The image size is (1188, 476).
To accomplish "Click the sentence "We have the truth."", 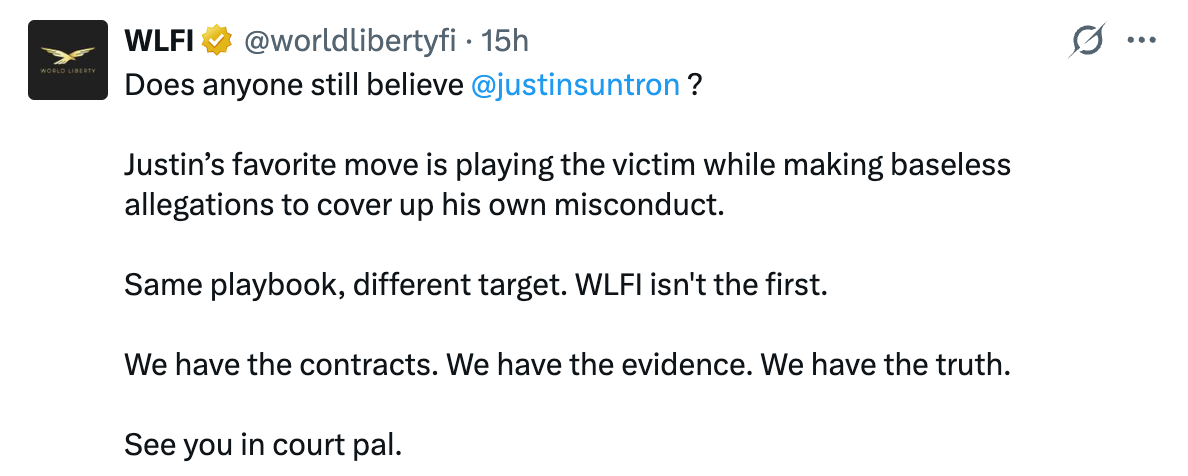I will (x=886, y=364).
